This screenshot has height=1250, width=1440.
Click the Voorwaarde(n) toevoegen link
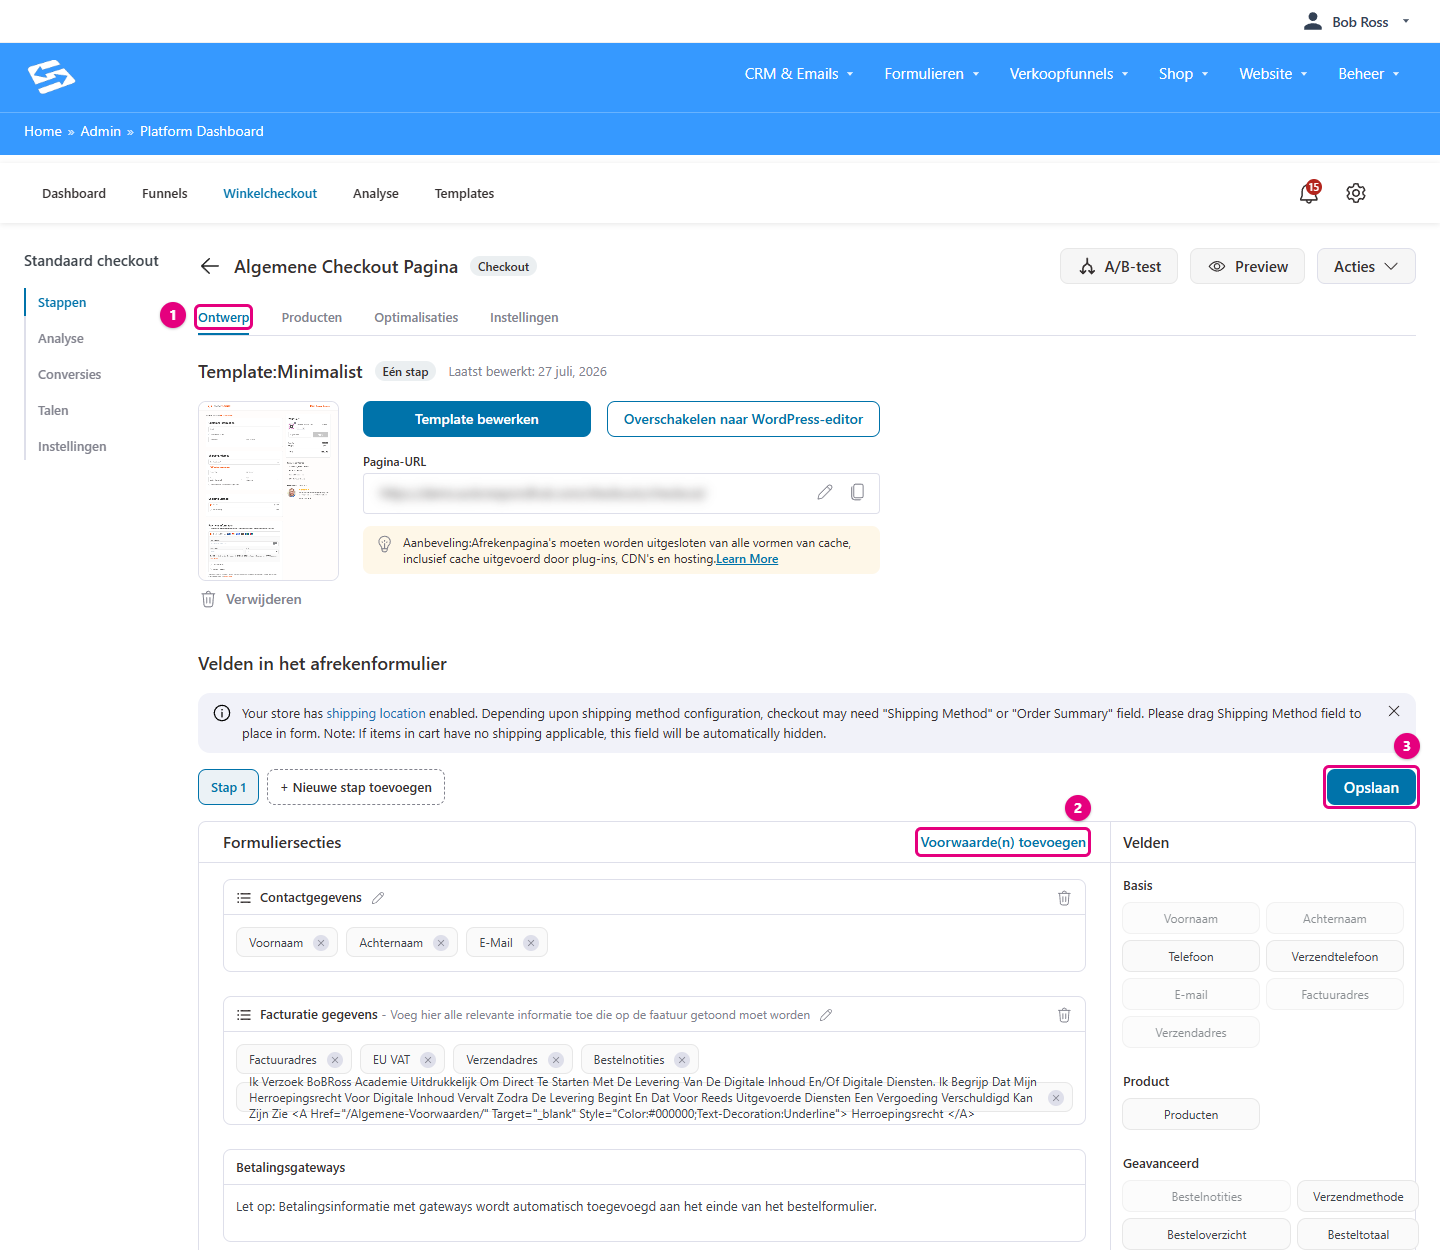[1003, 842]
